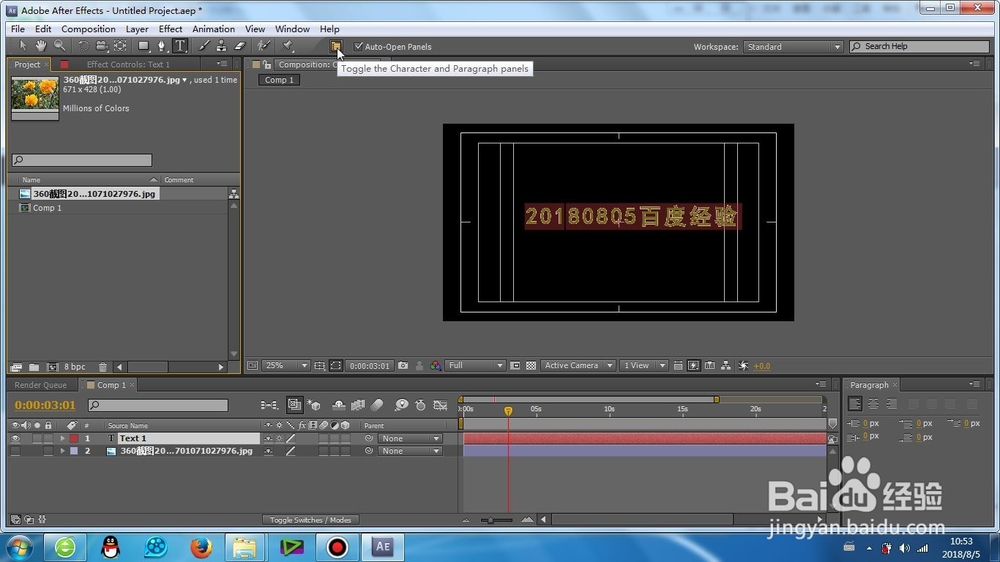
Task: Open the 25% magnification dropdown
Action: [x=286, y=366]
